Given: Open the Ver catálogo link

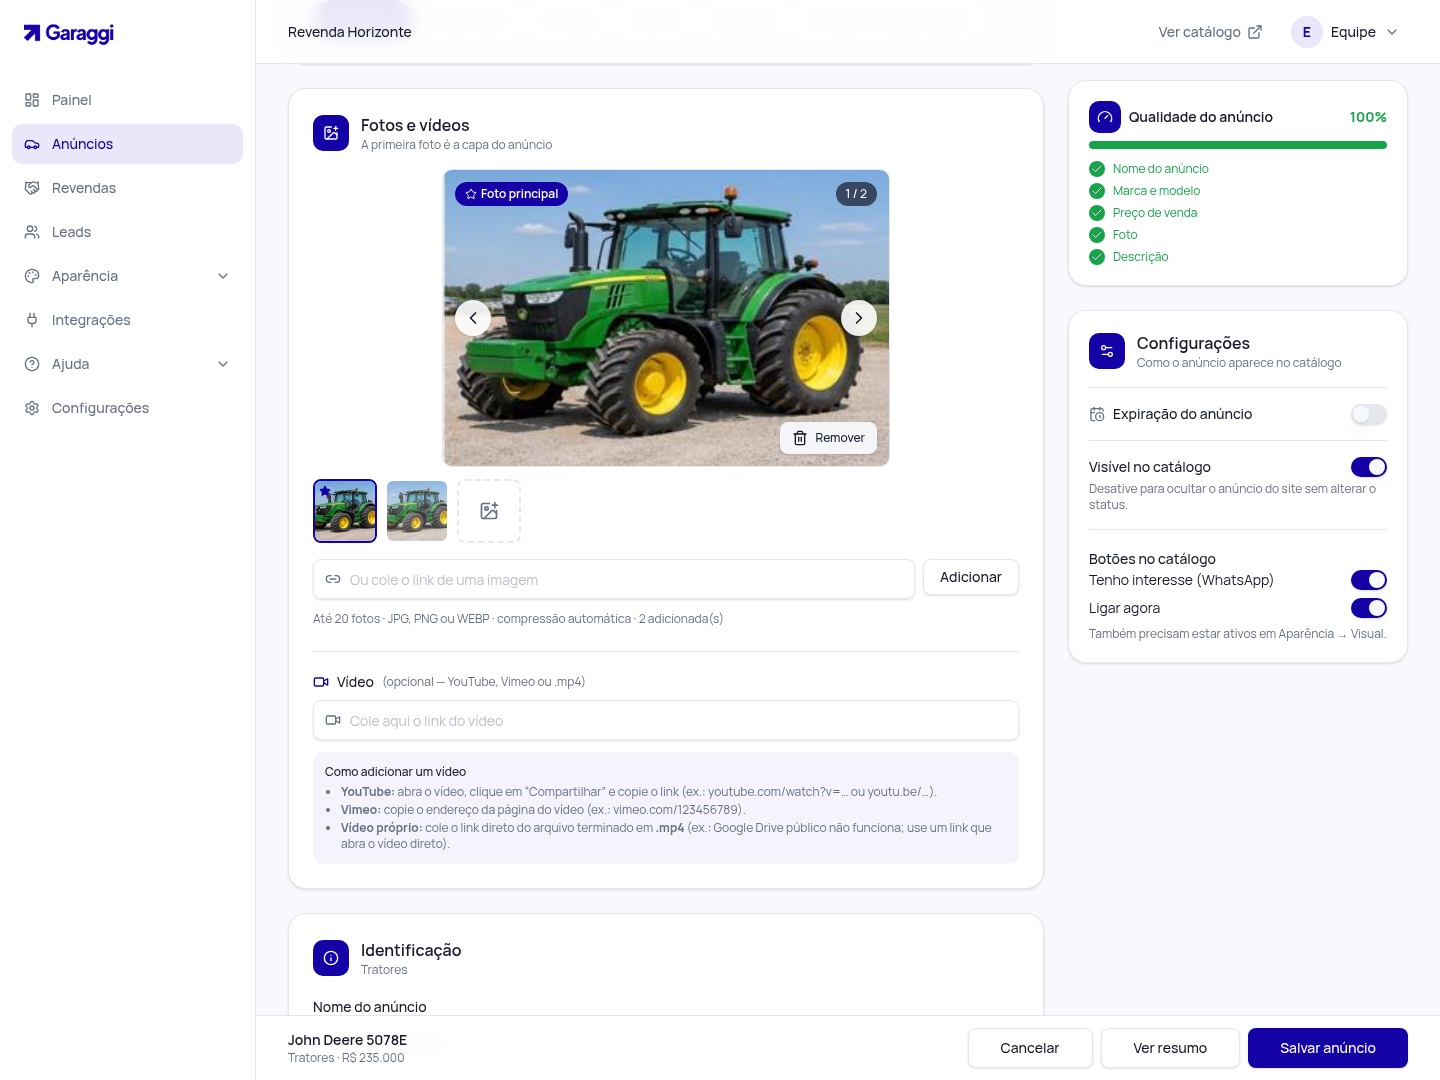Looking at the screenshot, I should click(x=1210, y=32).
